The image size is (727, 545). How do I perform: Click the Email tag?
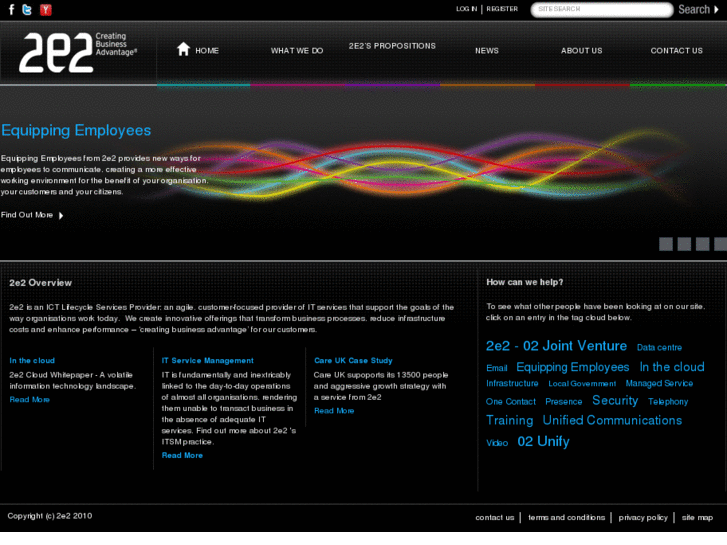click(497, 368)
